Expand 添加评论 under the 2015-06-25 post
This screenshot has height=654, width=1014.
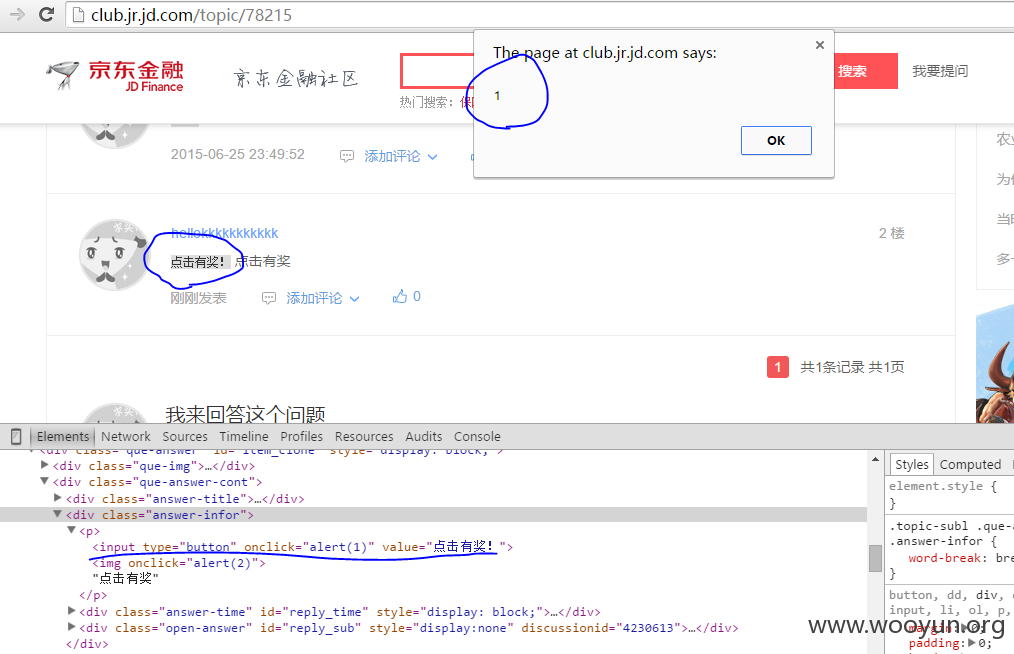click(x=401, y=156)
